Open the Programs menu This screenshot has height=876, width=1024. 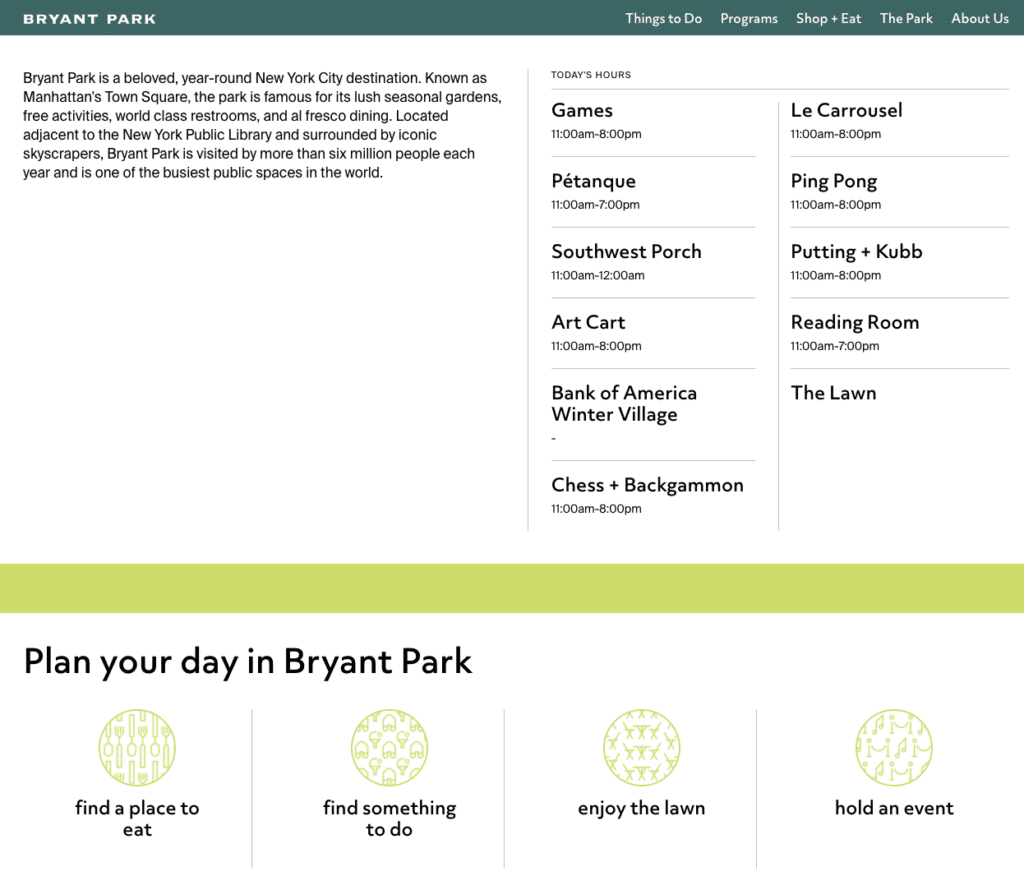(749, 18)
